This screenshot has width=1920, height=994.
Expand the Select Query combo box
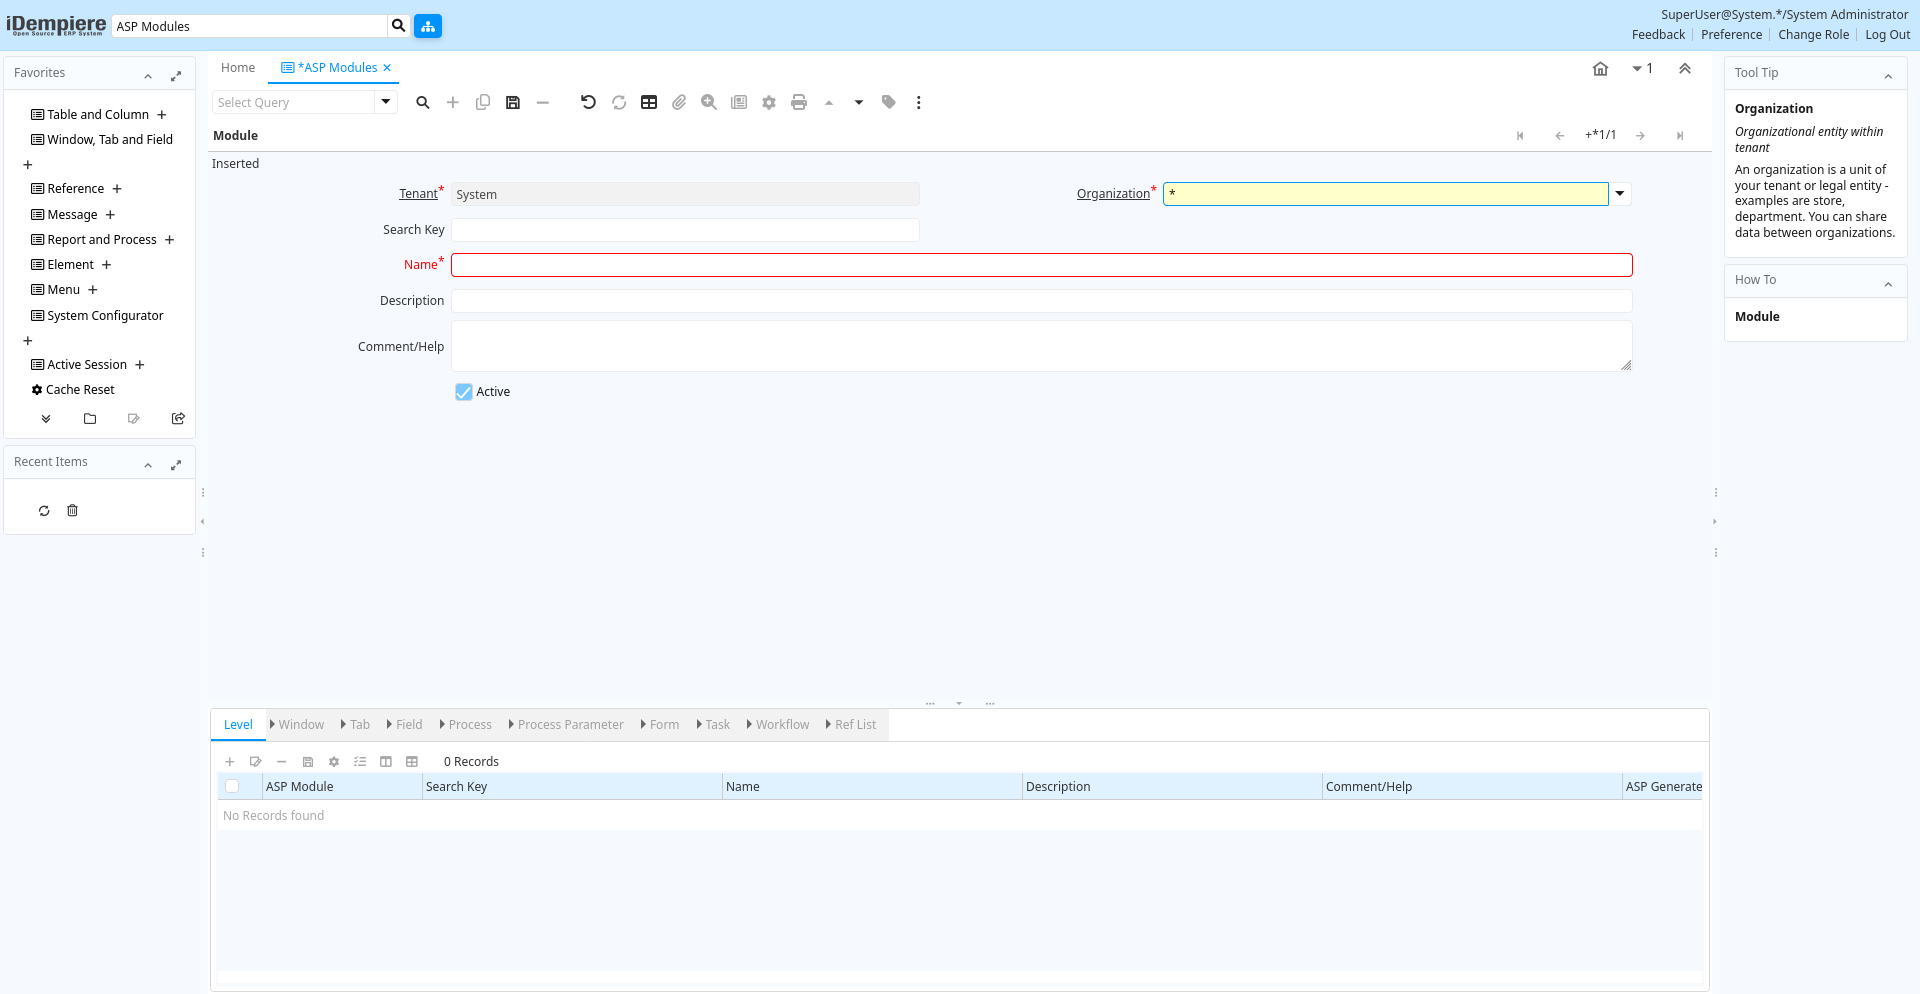[x=386, y=102]
